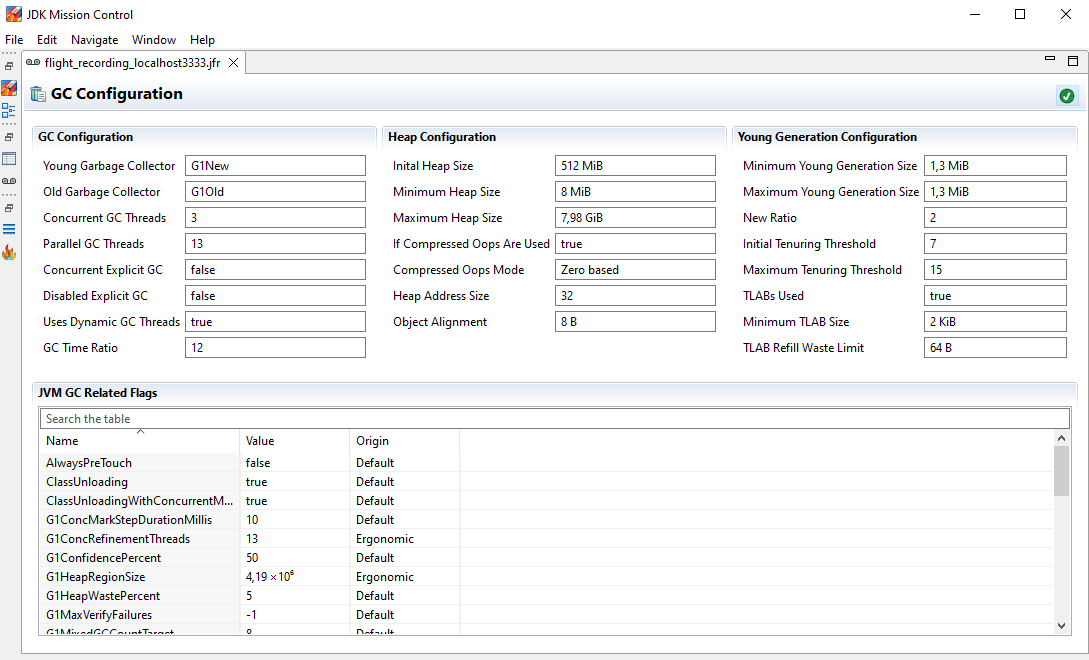The image size is (1089, 660).
Task: Click the flags table scrollbar up arrow
Action: click(x=1061, y=438)
